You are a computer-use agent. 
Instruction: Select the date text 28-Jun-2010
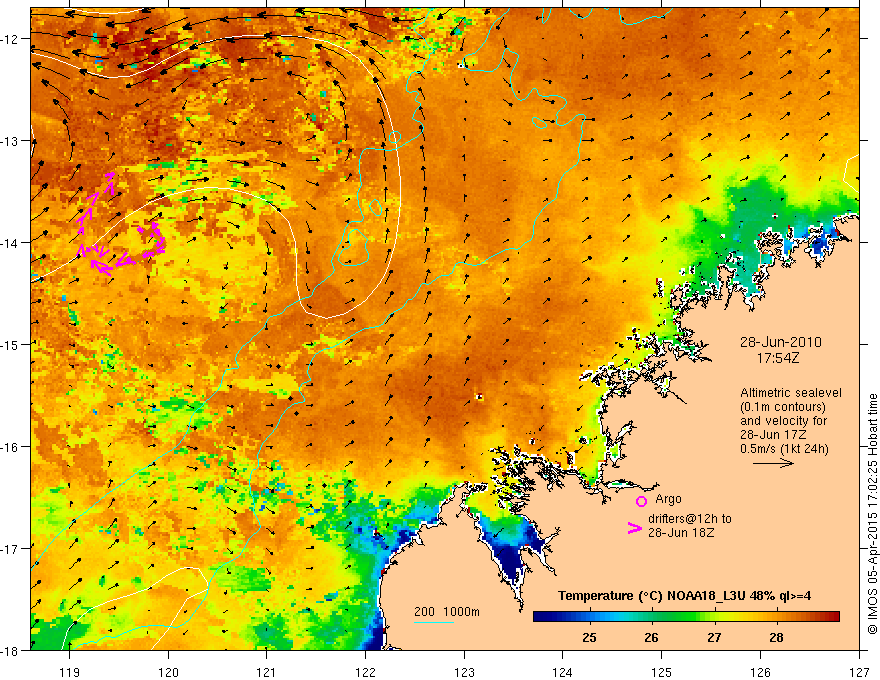click(781, 342)
